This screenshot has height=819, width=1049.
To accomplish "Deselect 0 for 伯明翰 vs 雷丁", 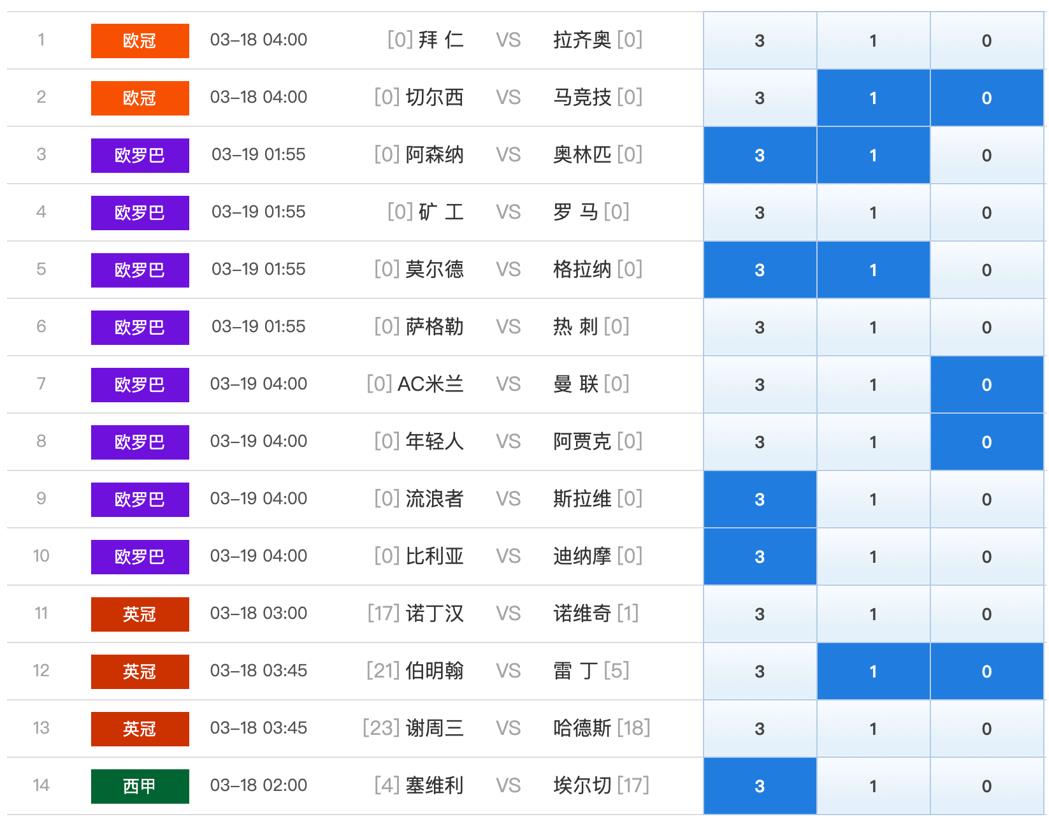I will pos(987,671).
